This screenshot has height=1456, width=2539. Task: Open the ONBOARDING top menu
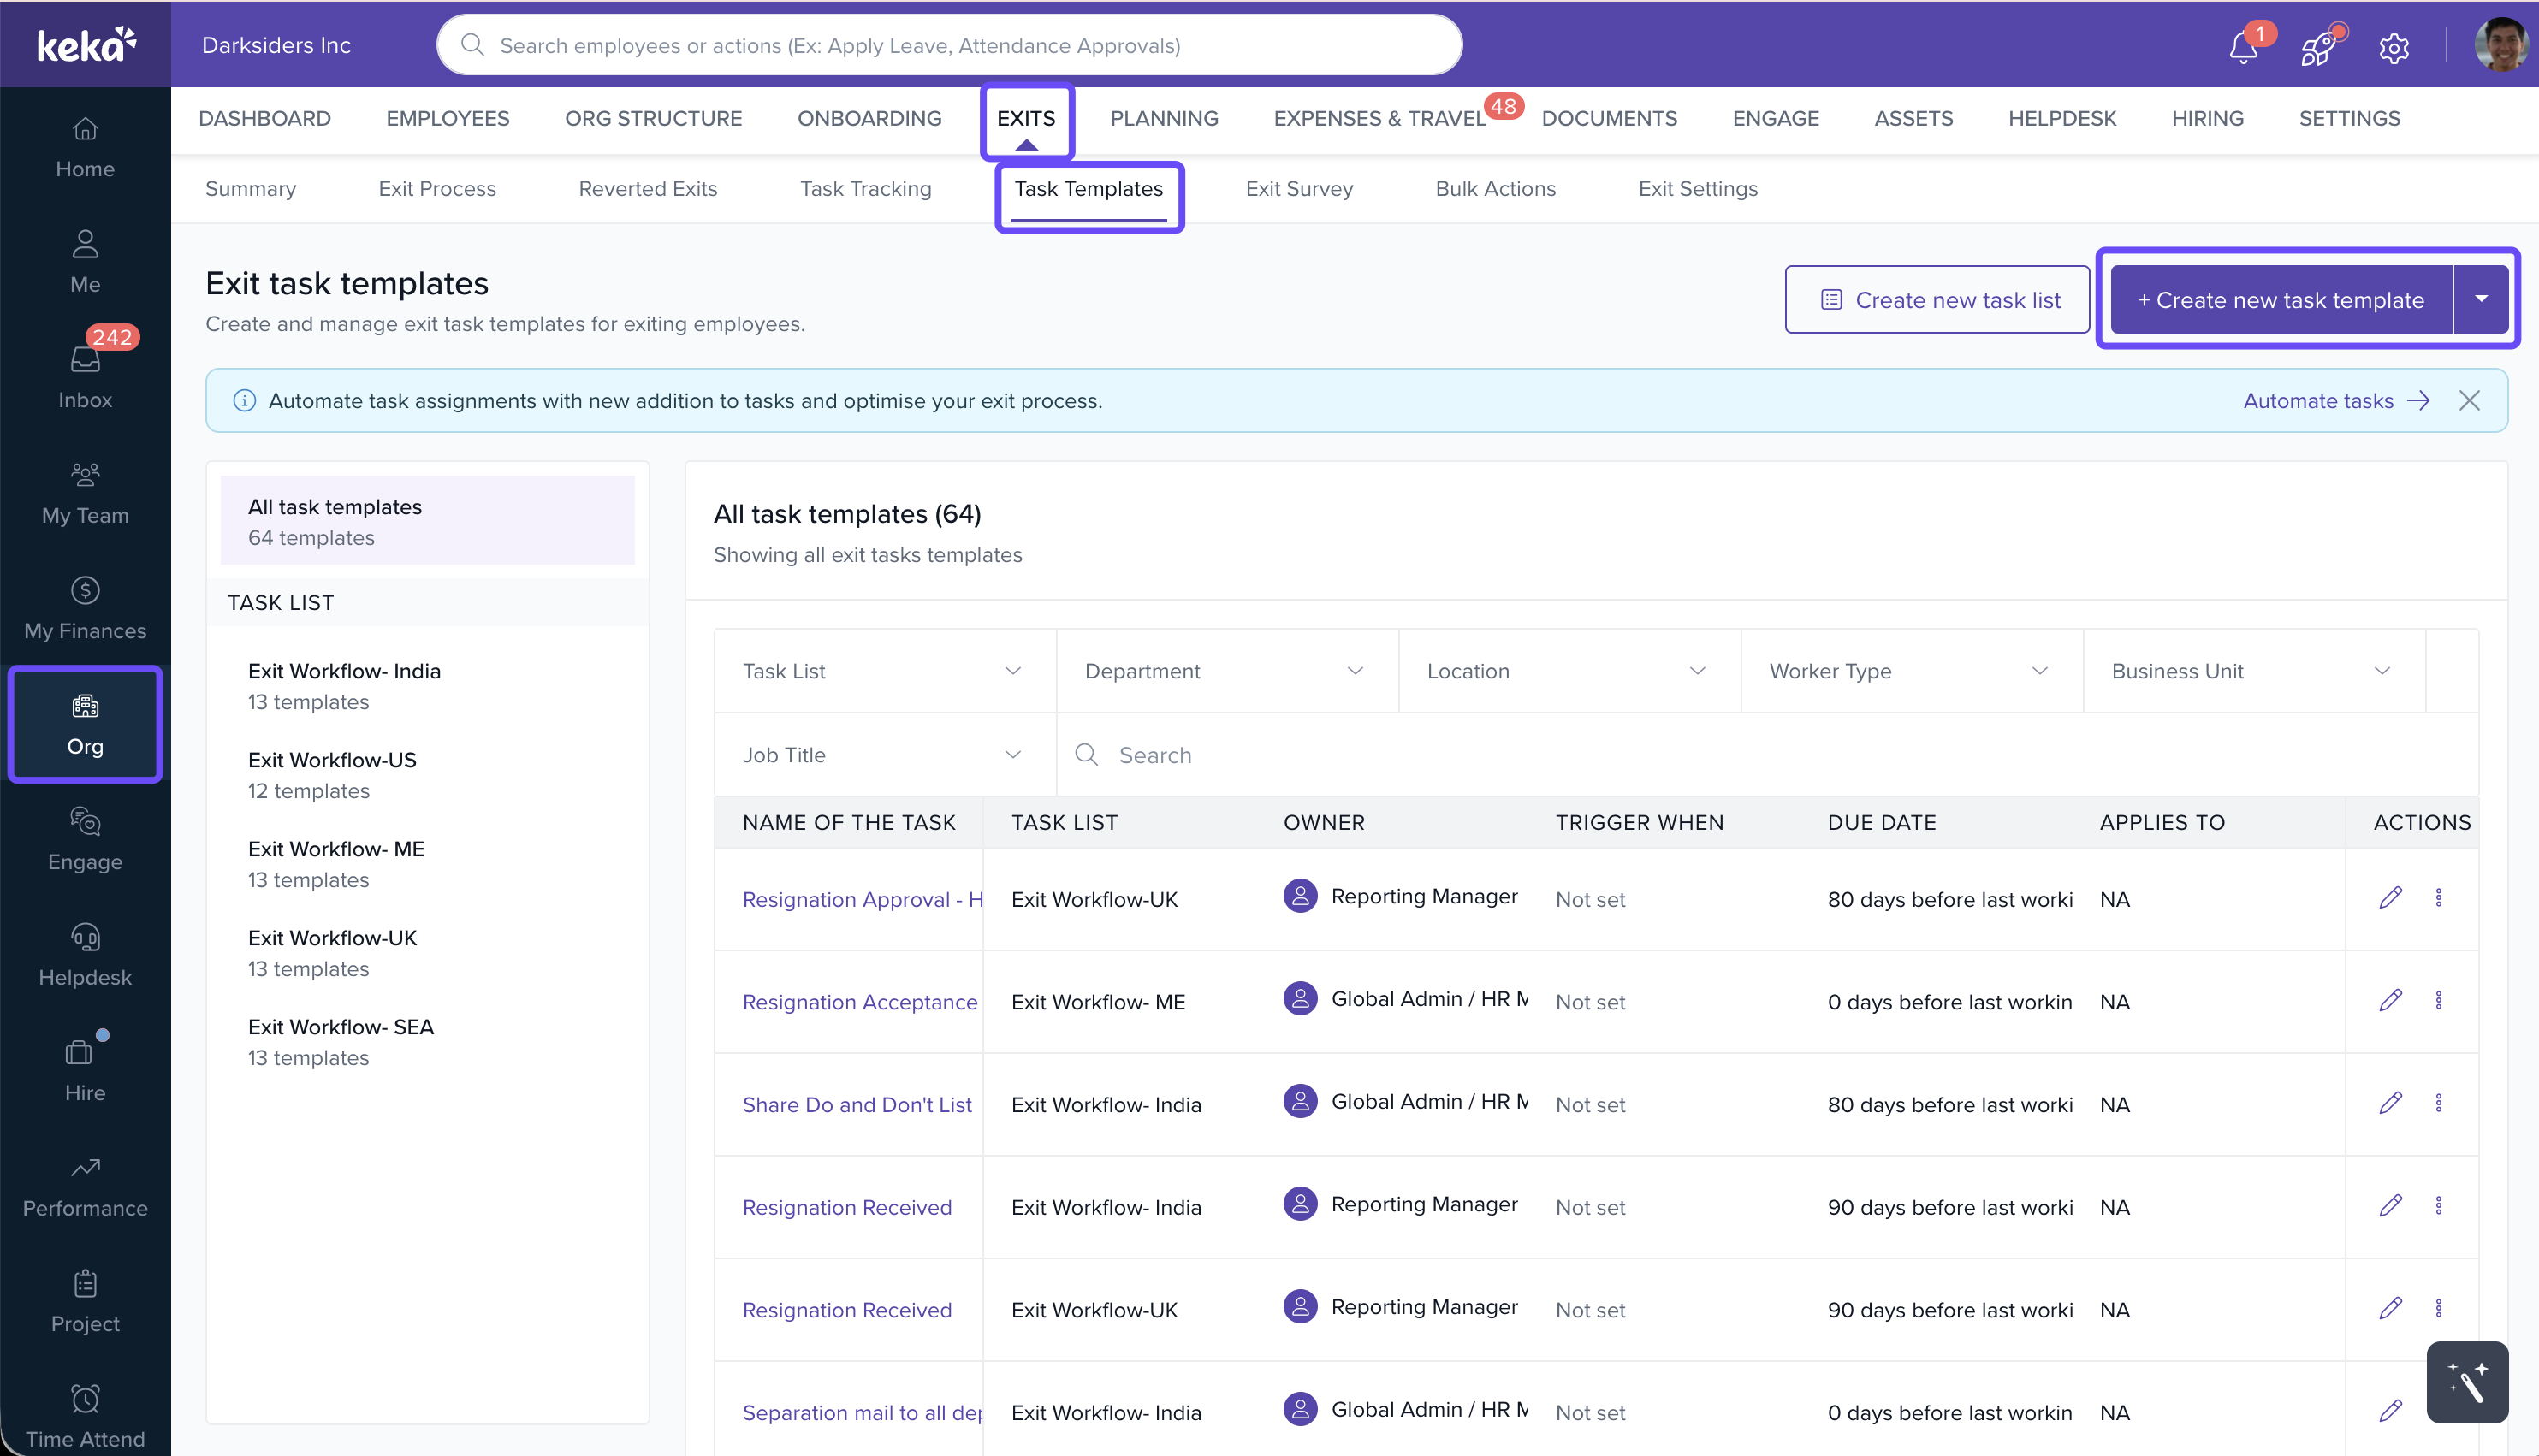[x=869, y=118]
